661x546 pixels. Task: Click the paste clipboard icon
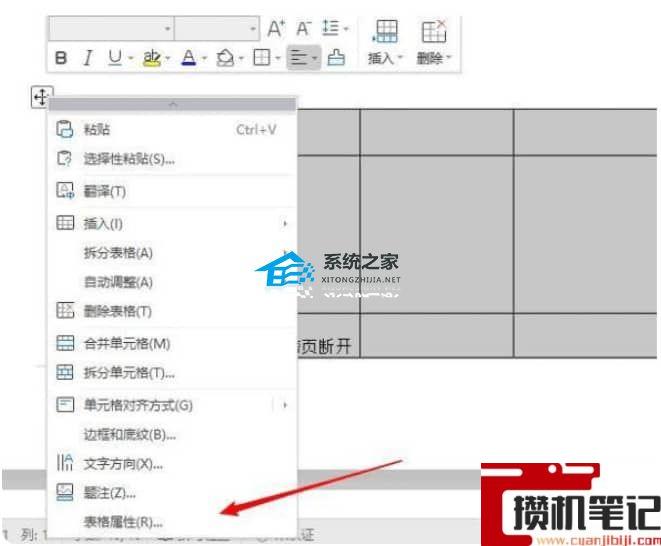click(65, 129)
